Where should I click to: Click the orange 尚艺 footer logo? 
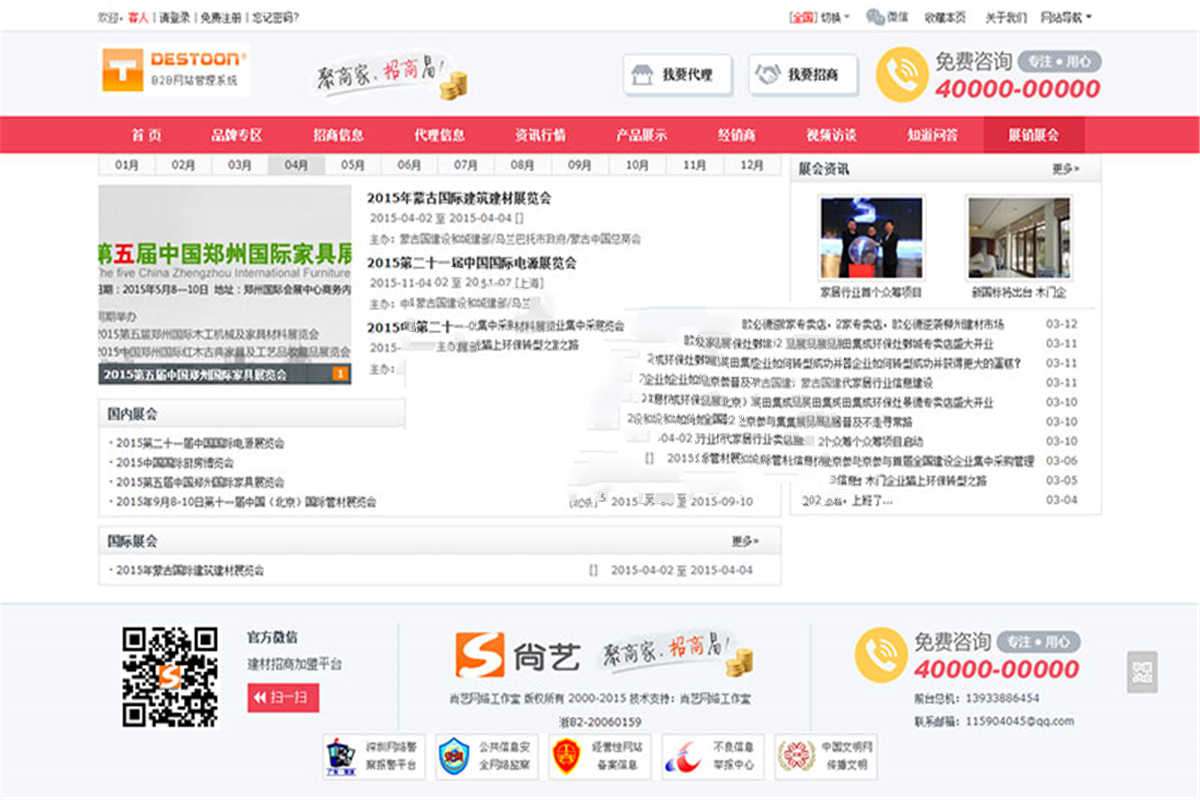[x=517, y=655]
